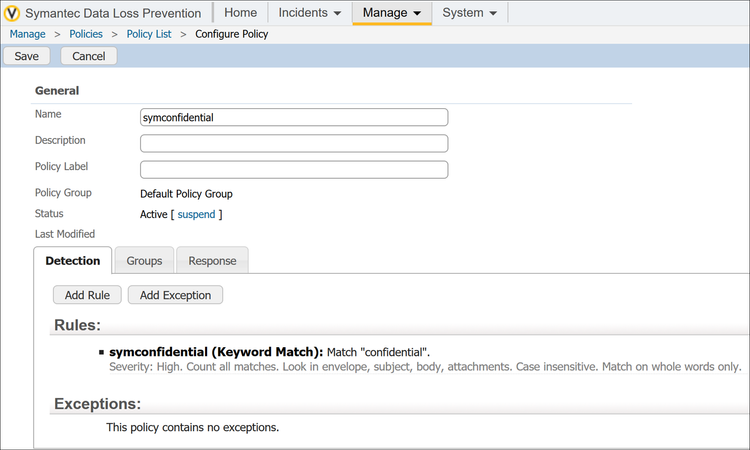Focus the Description text field

pos(294,143)
